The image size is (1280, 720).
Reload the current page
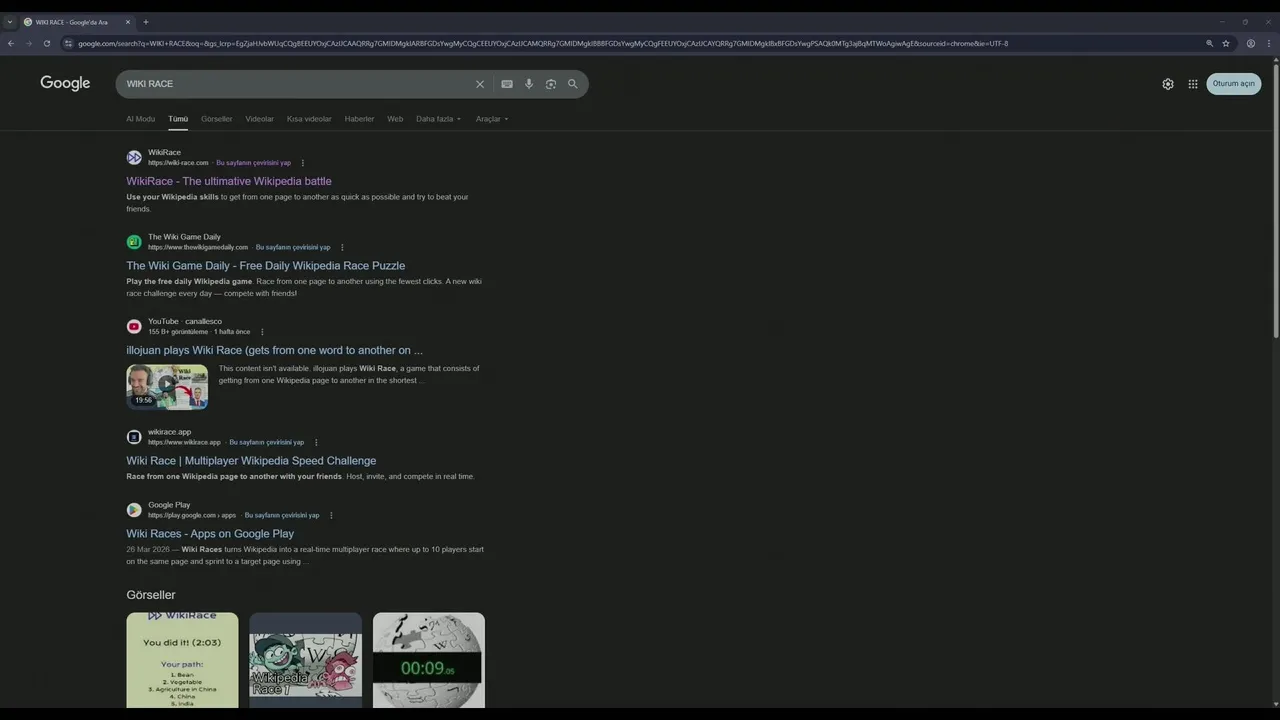click(x=47, y=43)
